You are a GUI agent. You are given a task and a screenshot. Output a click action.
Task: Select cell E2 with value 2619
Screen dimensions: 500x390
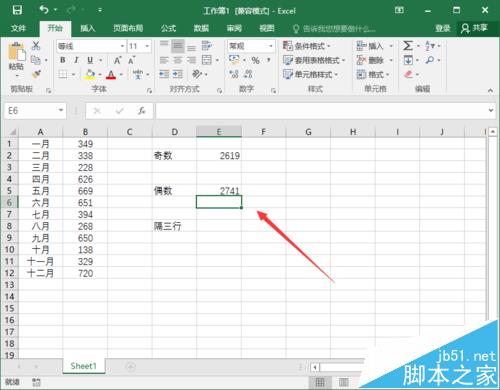(219, 156)
